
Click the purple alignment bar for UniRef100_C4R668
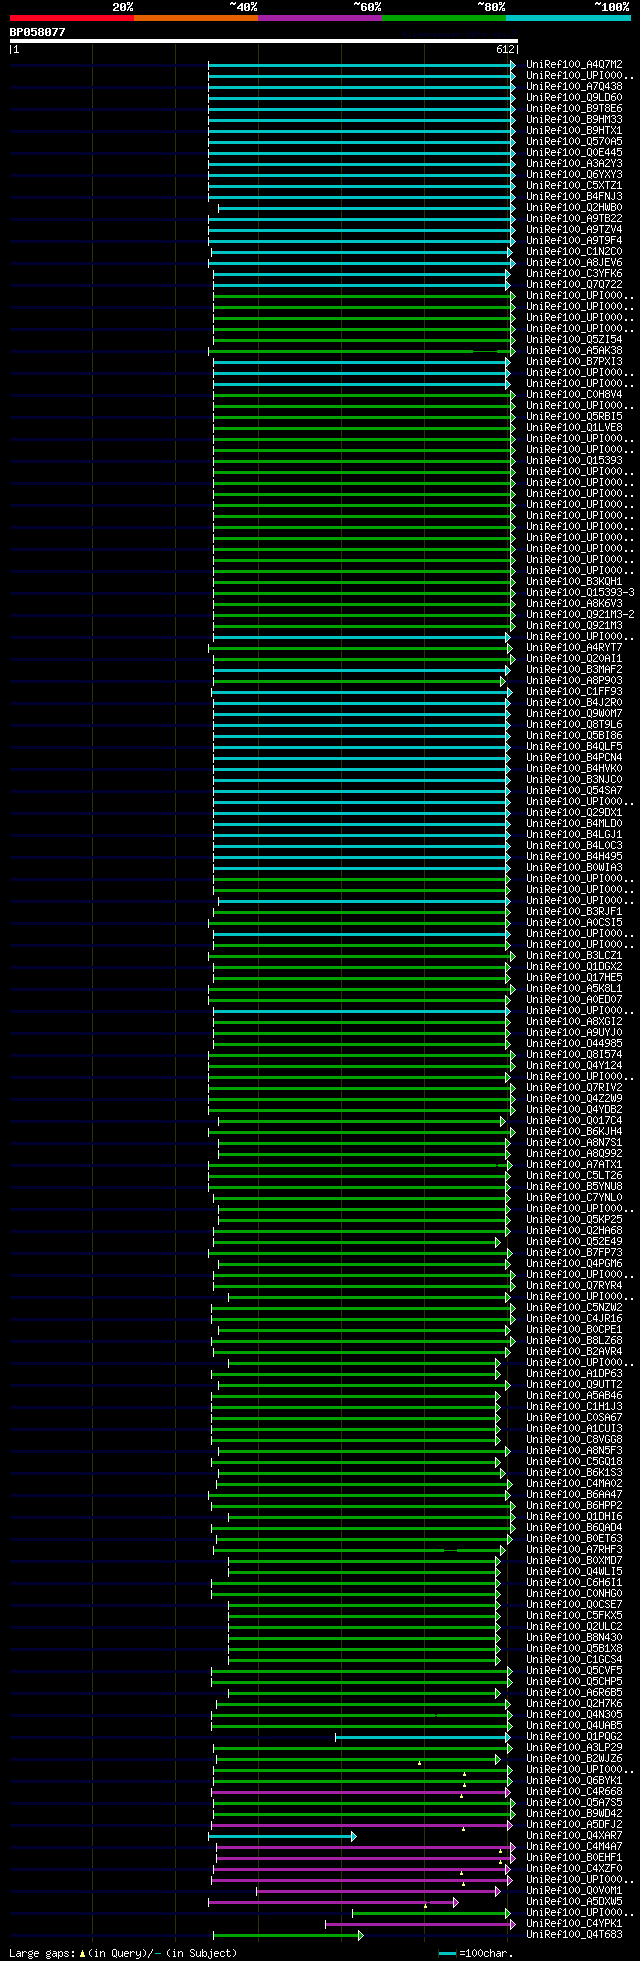tap(361, 1792)
